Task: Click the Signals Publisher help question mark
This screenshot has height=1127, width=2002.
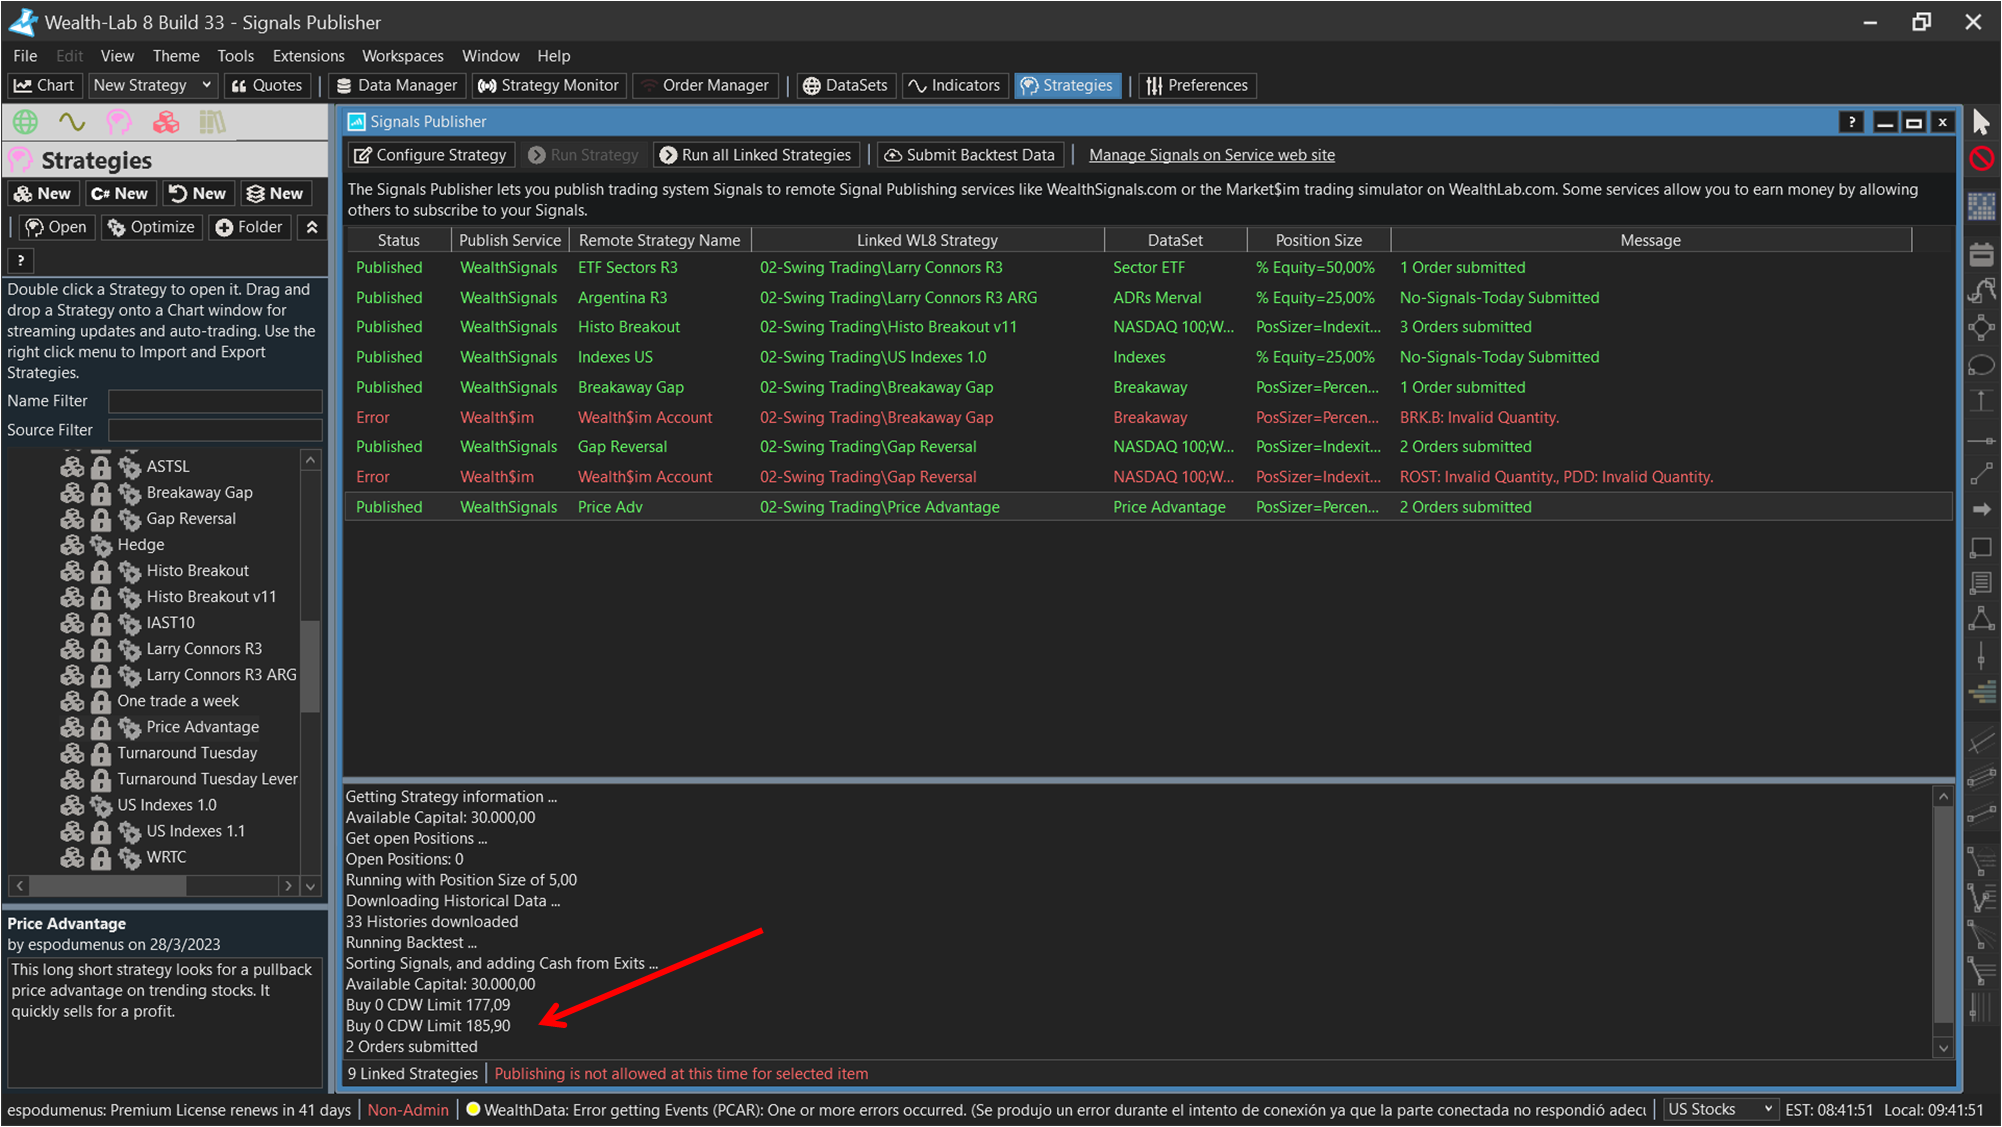Action: tap(1851, 122)
